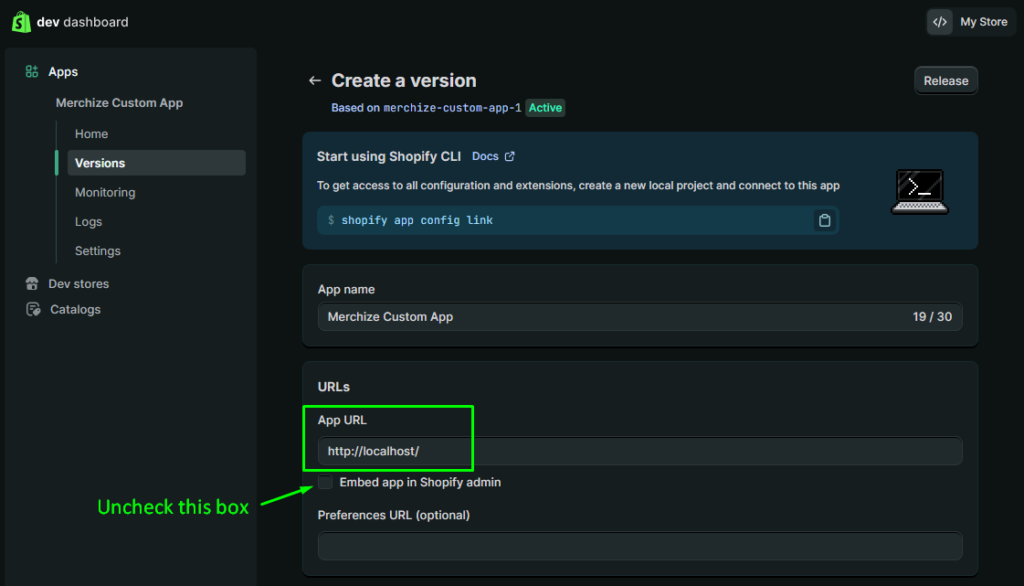Uncheck Embed app in Shopify admin

point(325,482)
